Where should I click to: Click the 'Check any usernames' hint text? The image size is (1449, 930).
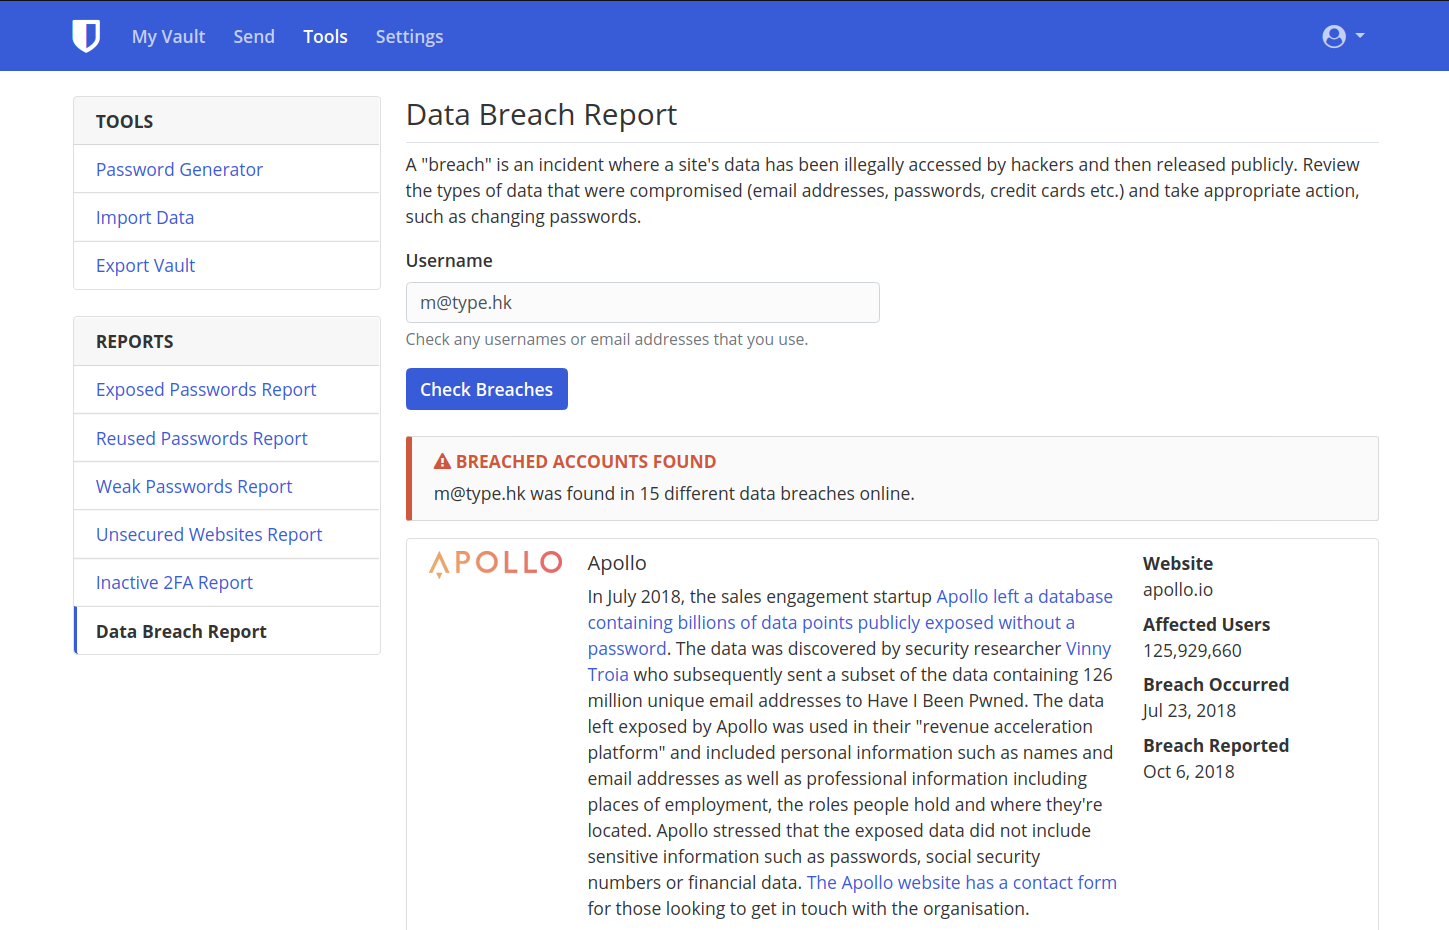[607, 339]
